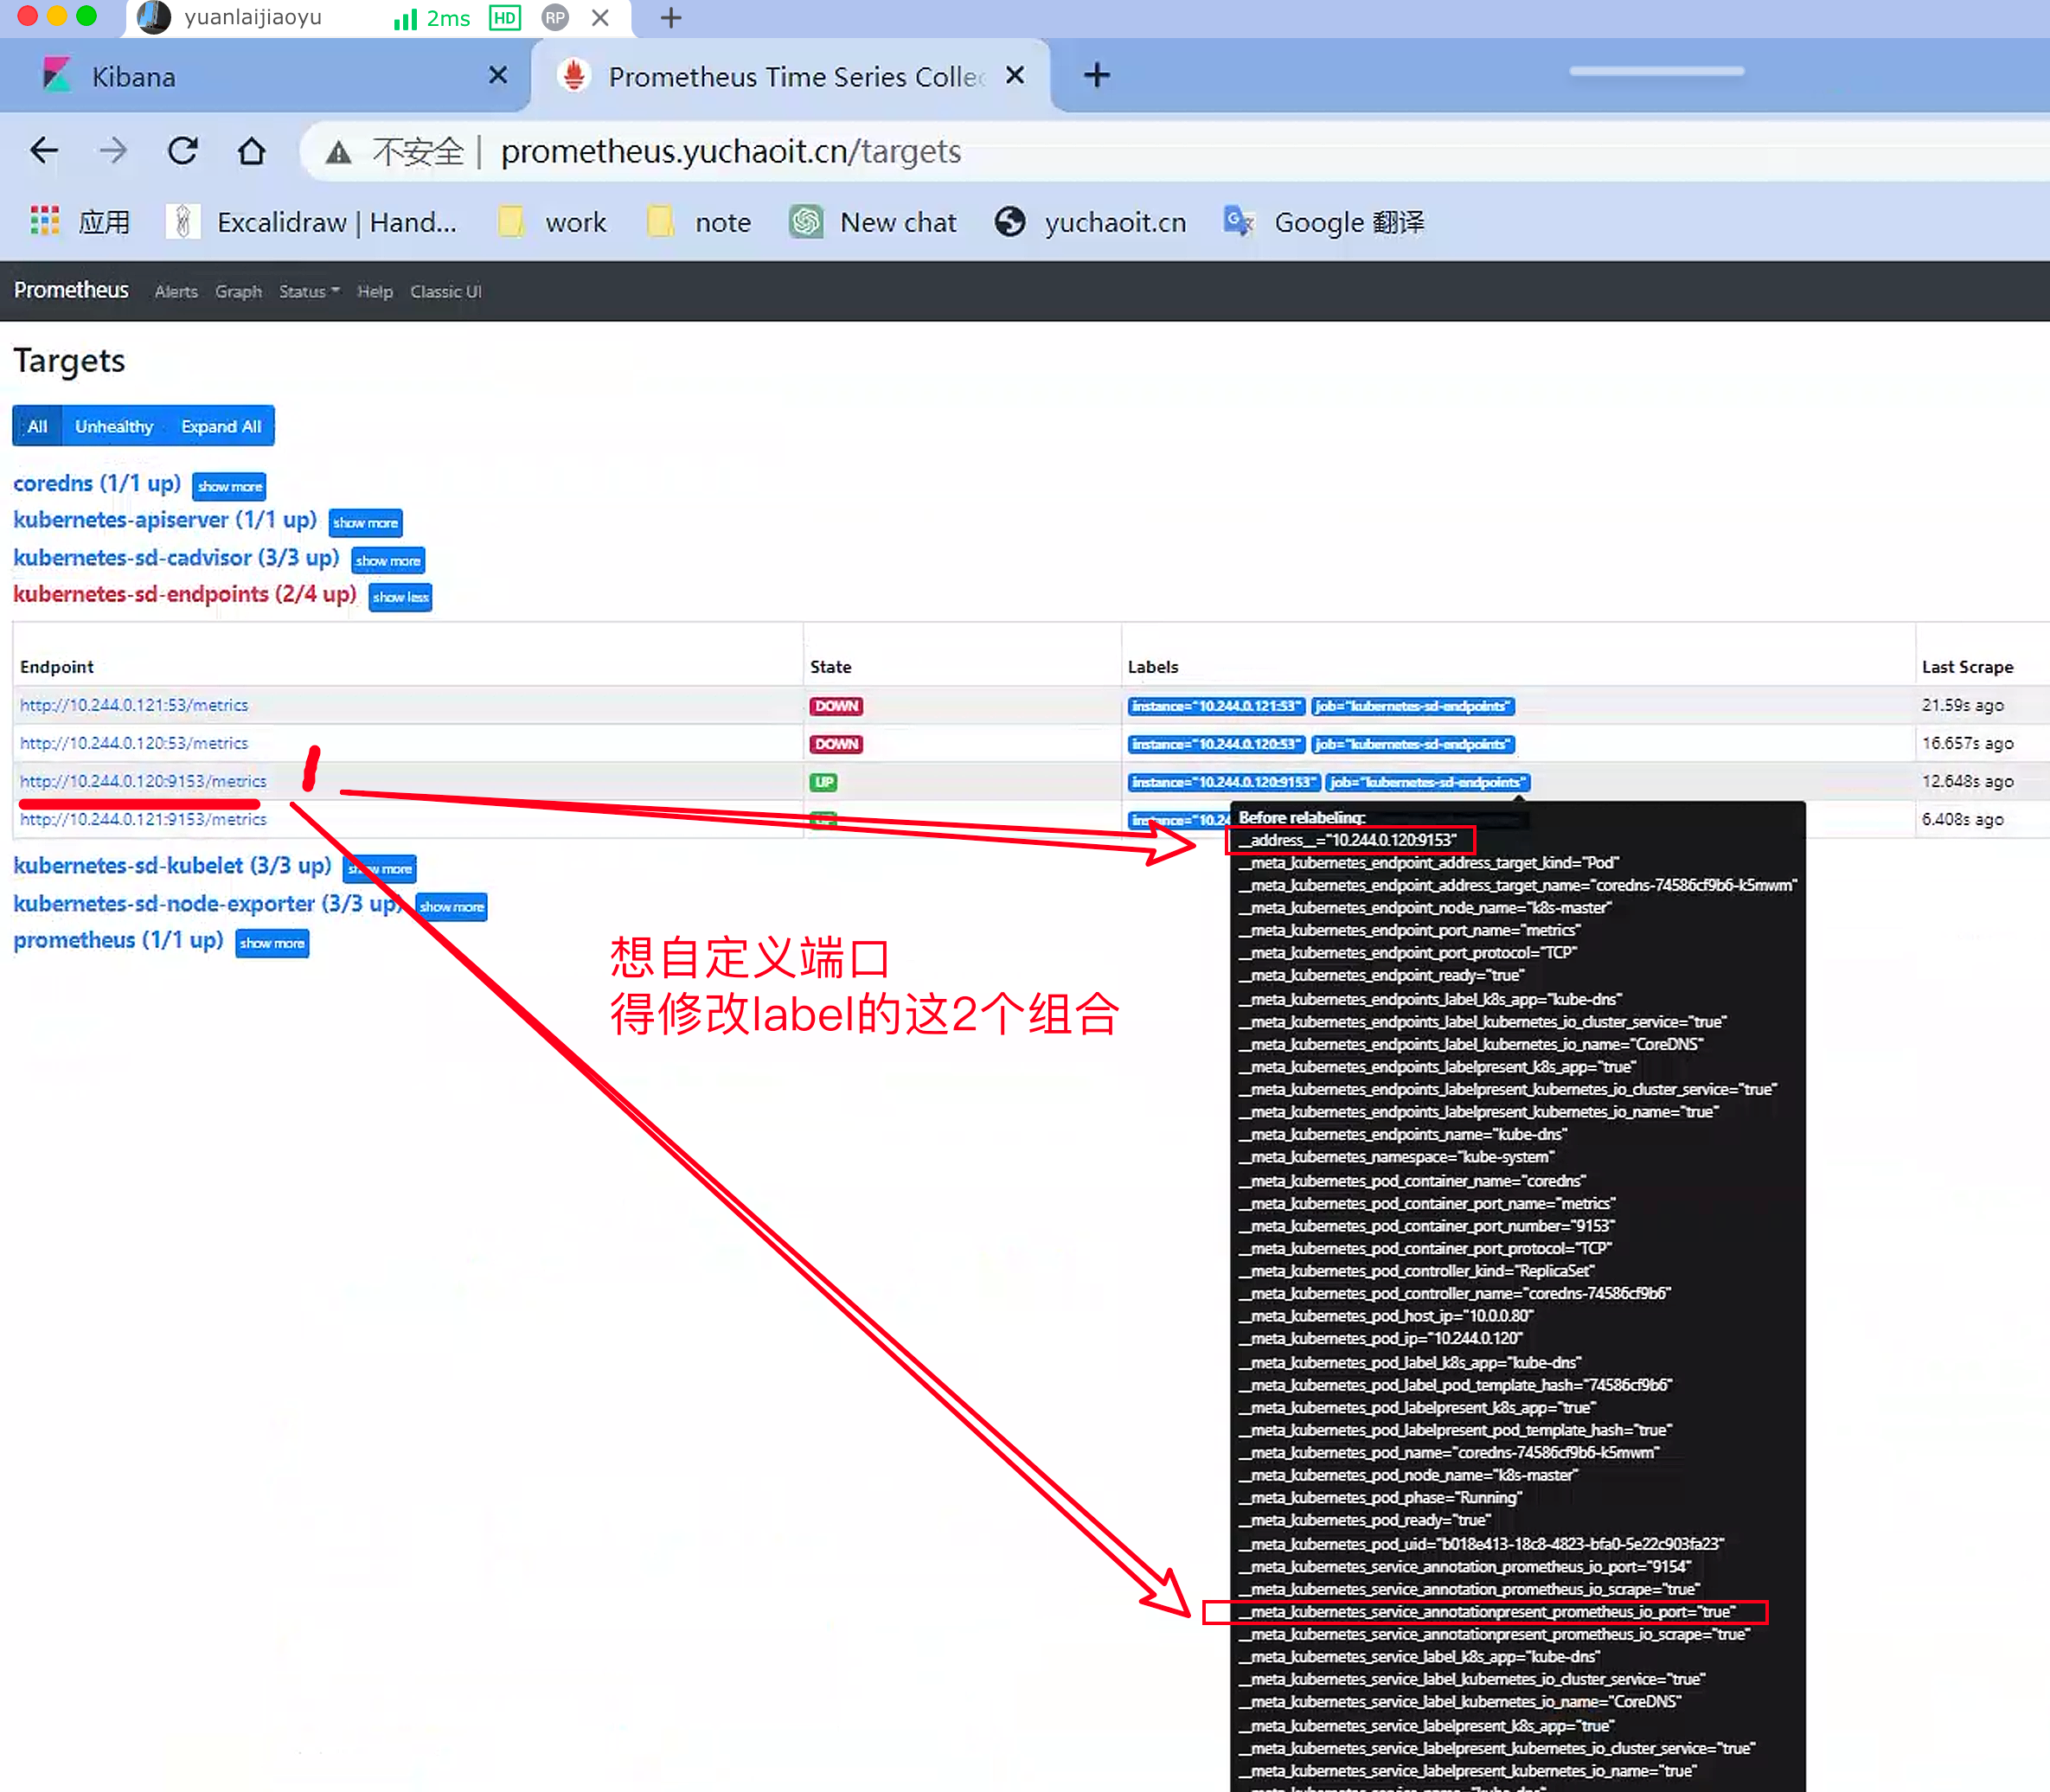Image resolution: width=2050 pixels, height=1792 pixels.
Task: Collapse kubernetes-sd-endpoints with show less
Action: [400, 597]
